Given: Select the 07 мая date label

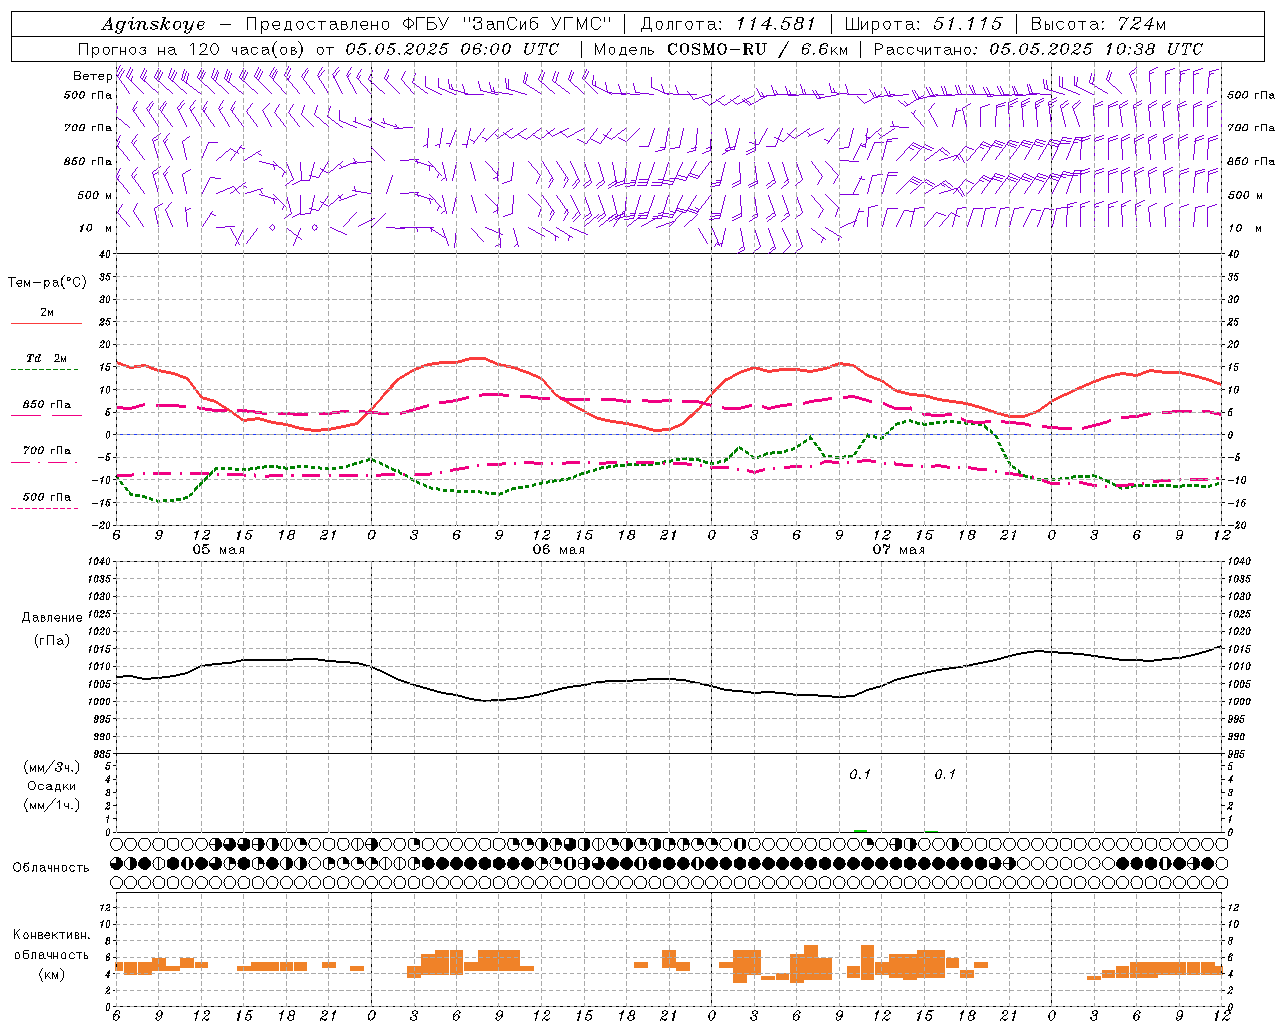Looking at the screenshot, I should pos(898,550).
